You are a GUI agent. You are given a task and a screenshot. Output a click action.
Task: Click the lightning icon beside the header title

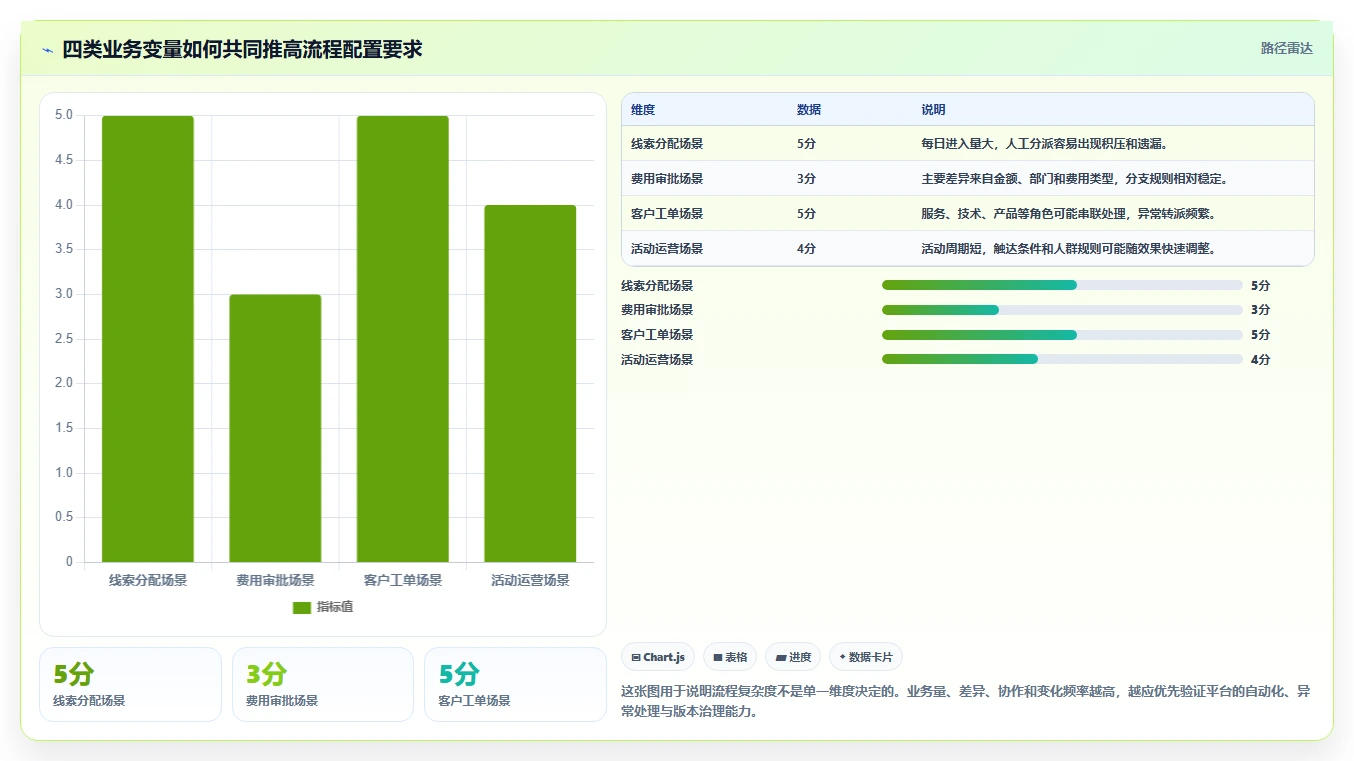48,50
